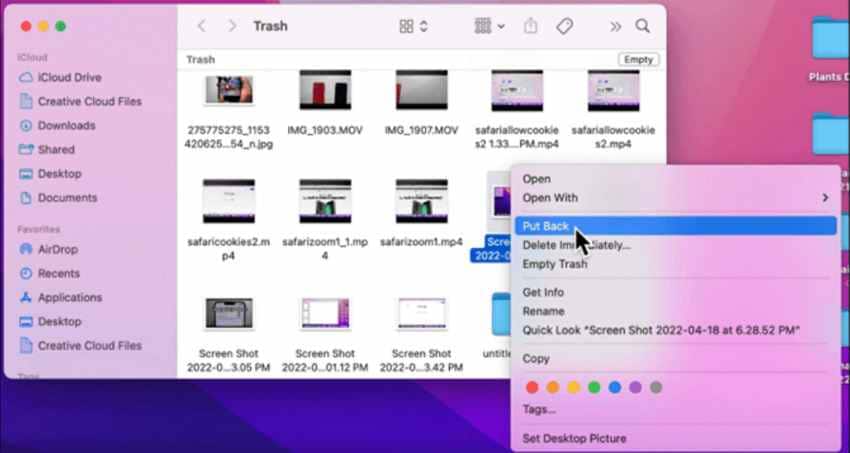Apply the orange tag color
850x453 pixels.
pyautogui.click(x=553, y=387)
